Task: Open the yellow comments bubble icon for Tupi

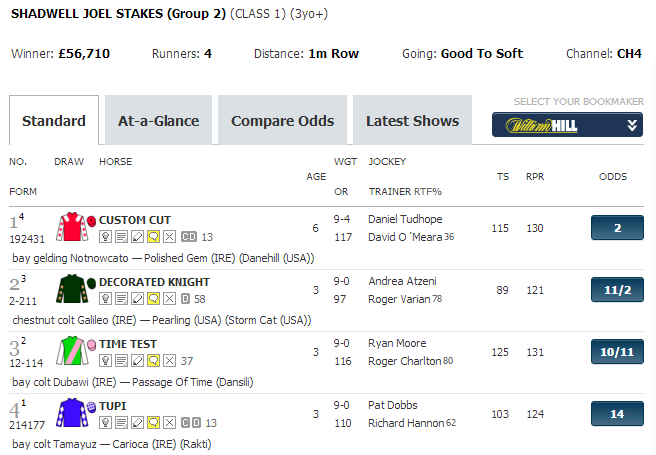Action: point(154,422)
